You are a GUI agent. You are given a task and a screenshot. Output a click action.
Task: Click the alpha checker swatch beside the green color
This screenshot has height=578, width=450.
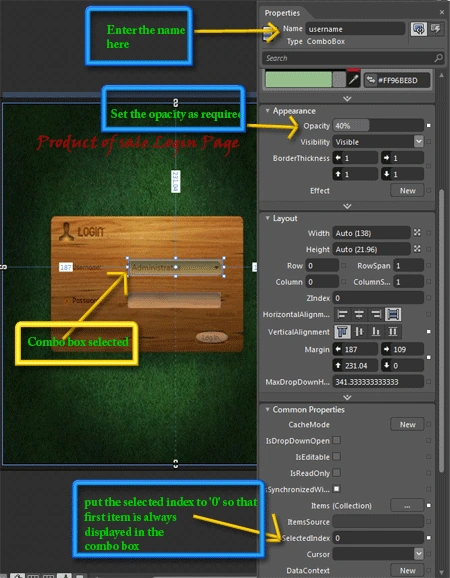(x=339, y=80)
